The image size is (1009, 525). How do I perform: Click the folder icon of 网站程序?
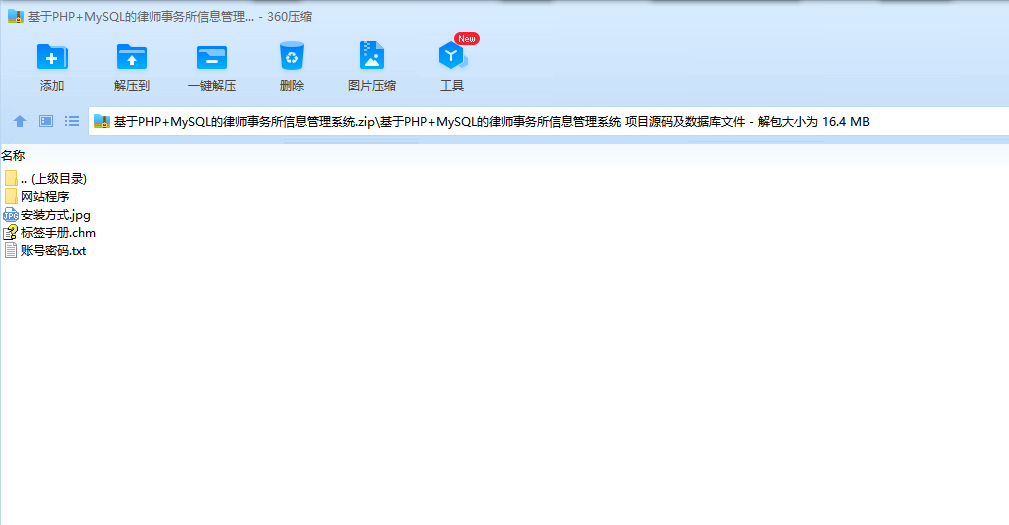click(11, 196)
